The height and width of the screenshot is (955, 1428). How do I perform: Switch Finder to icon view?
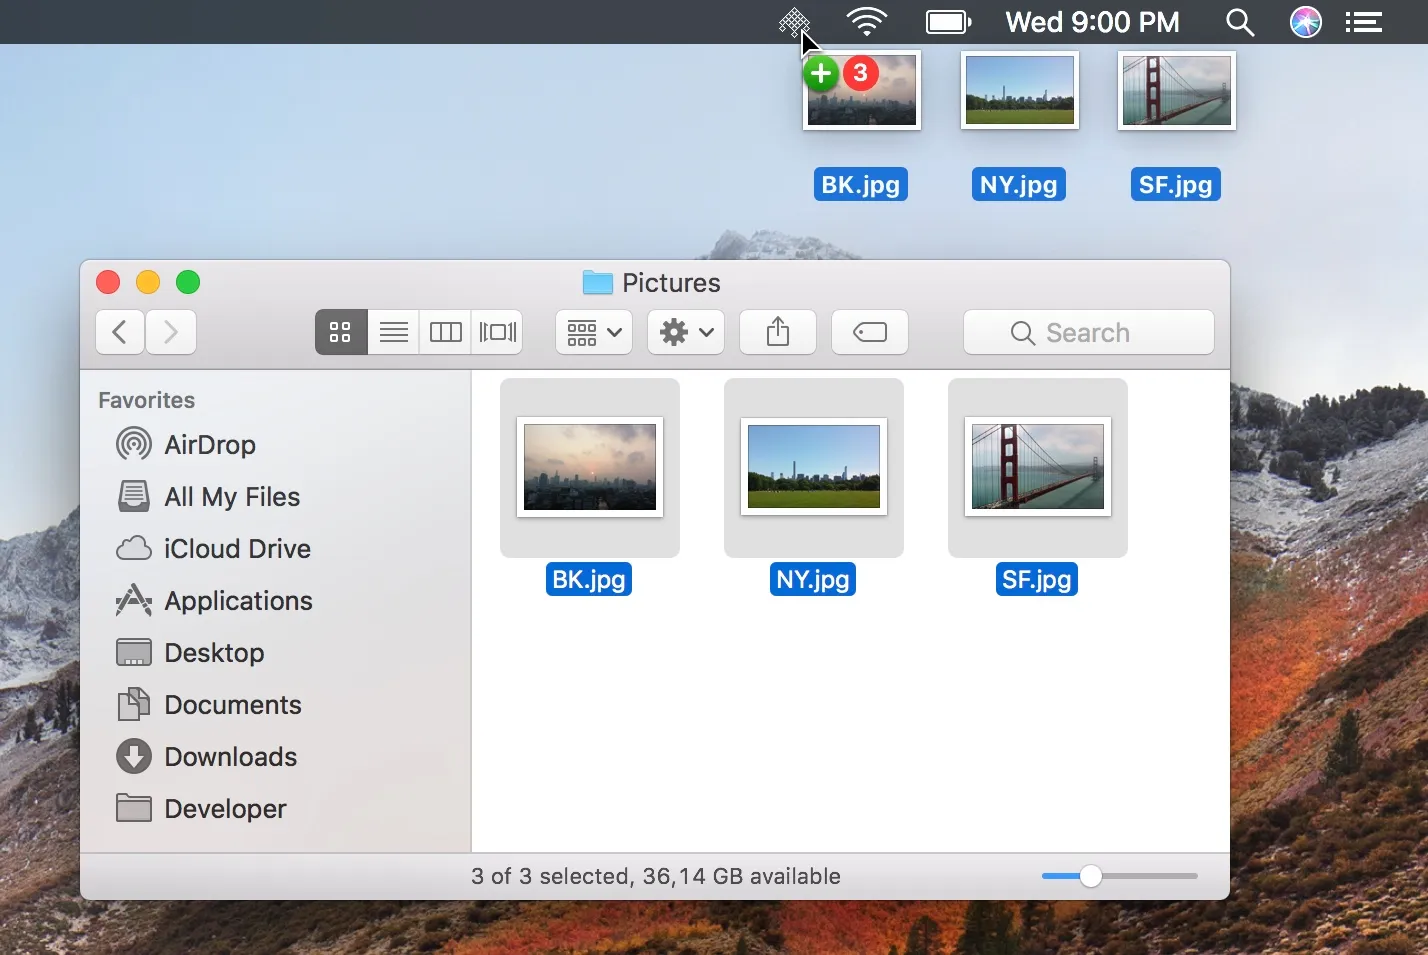pyautogui.click(x=340, y=332)
